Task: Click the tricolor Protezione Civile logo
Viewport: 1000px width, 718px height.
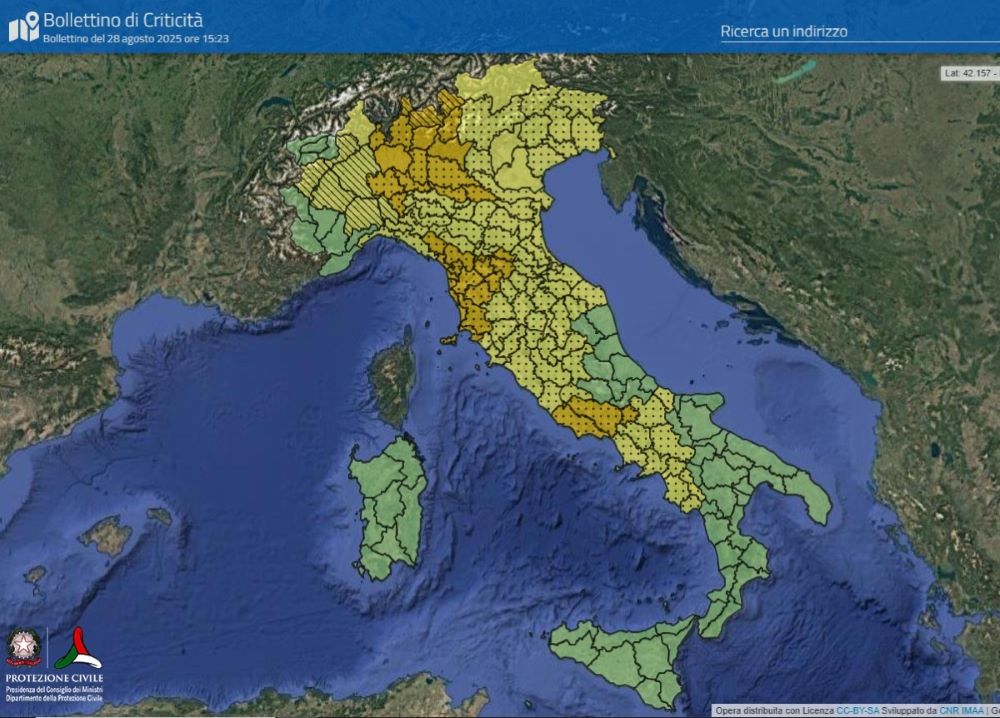Action: [78, 648]
